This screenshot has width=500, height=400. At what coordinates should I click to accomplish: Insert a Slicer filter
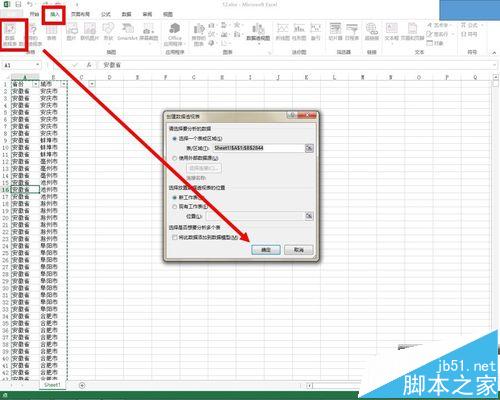(x=335, y=33)
